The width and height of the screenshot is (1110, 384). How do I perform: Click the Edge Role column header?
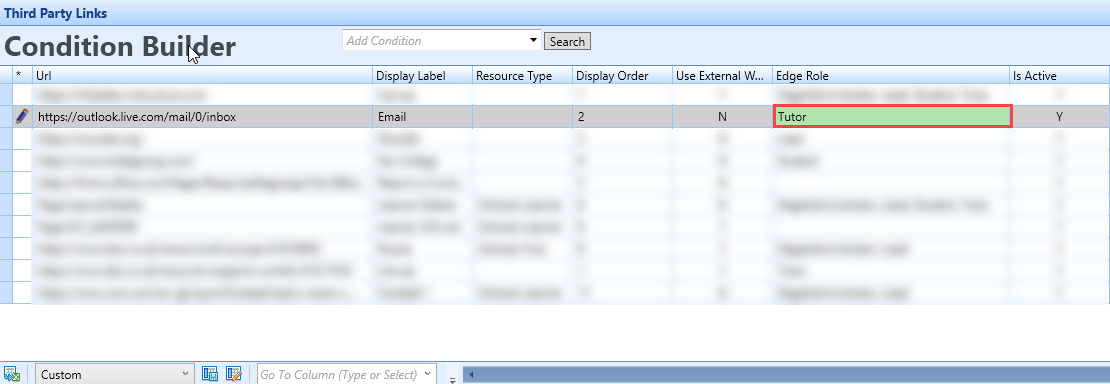891,76
